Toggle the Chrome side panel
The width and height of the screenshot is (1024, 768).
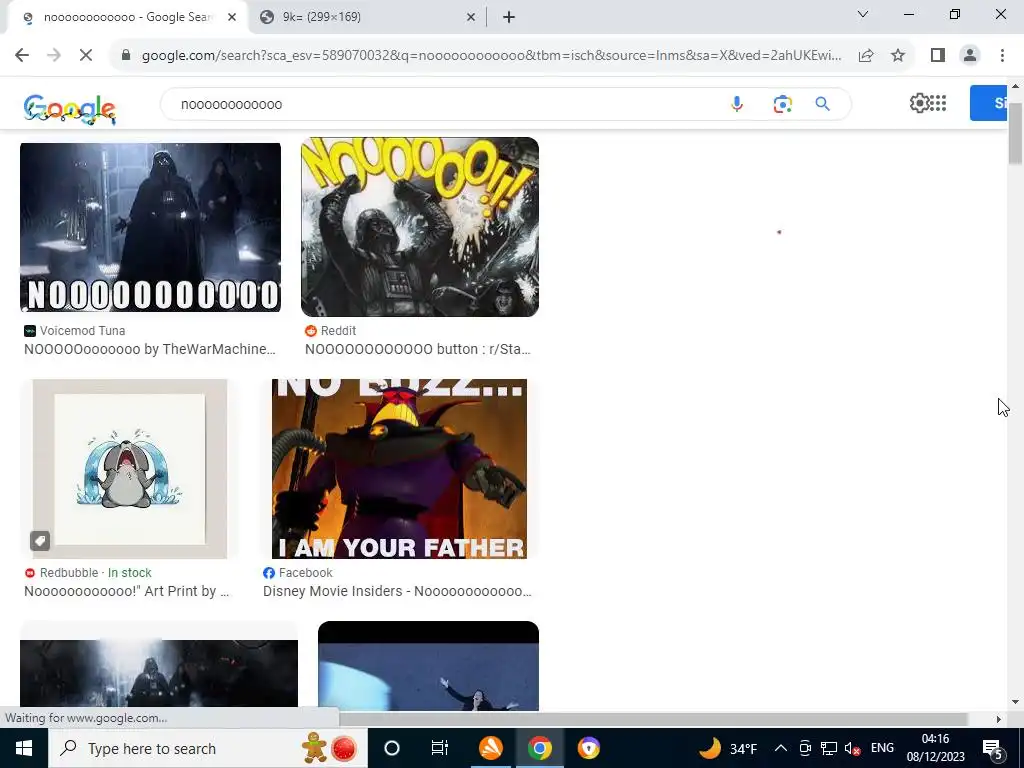(938, 56)
